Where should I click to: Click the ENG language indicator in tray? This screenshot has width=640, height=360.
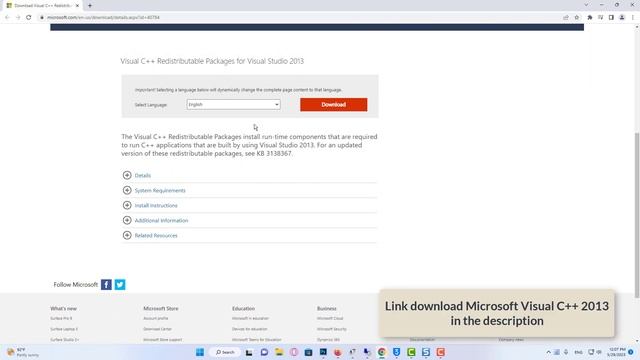point(578,352)
